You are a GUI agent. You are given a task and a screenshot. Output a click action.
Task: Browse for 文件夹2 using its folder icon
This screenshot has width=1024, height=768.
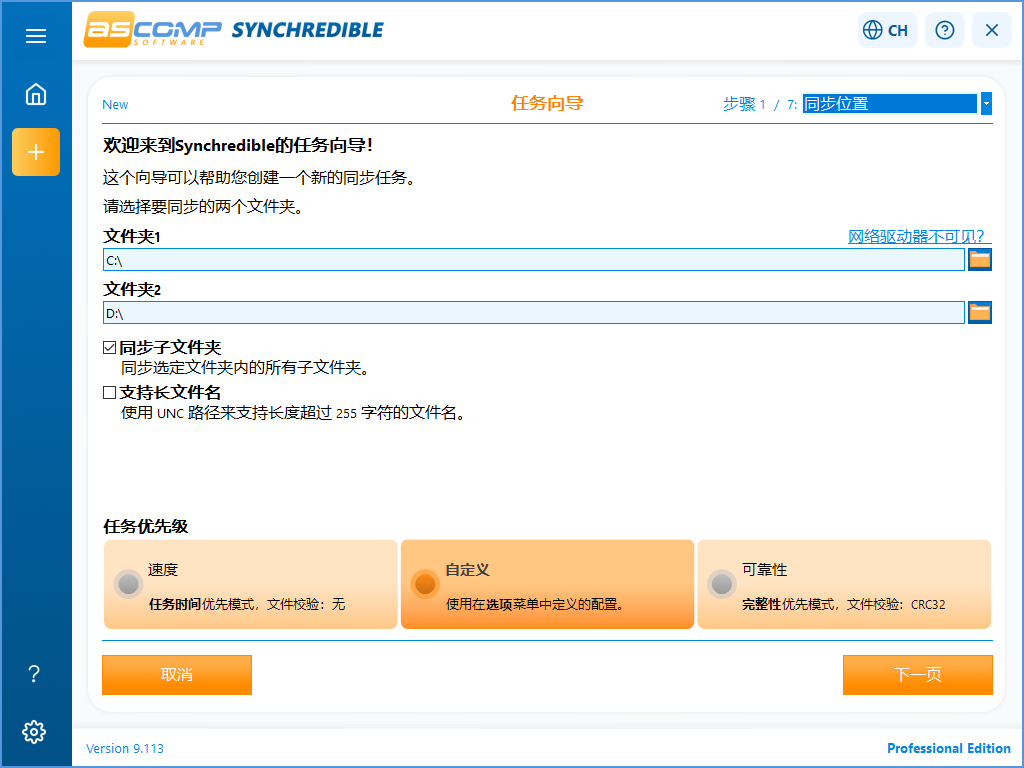[979, 312]
